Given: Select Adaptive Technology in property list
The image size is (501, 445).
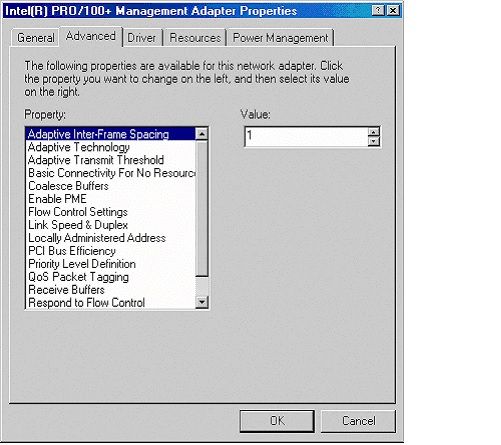Looking at the screenshot, I should (x=111, y=147).
